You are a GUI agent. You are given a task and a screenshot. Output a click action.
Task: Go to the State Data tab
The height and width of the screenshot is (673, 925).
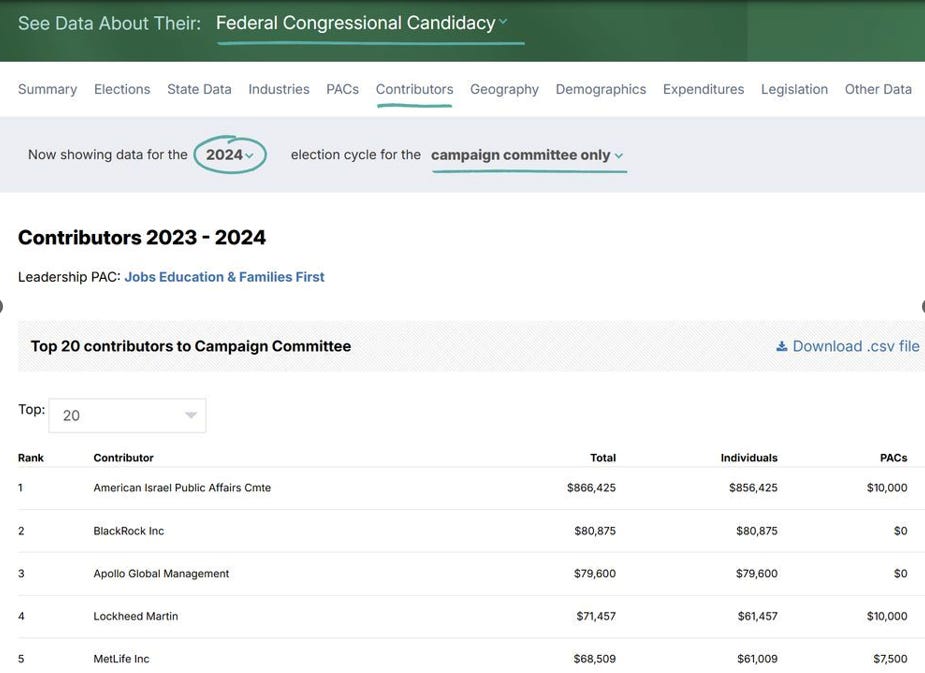(199, 89)
